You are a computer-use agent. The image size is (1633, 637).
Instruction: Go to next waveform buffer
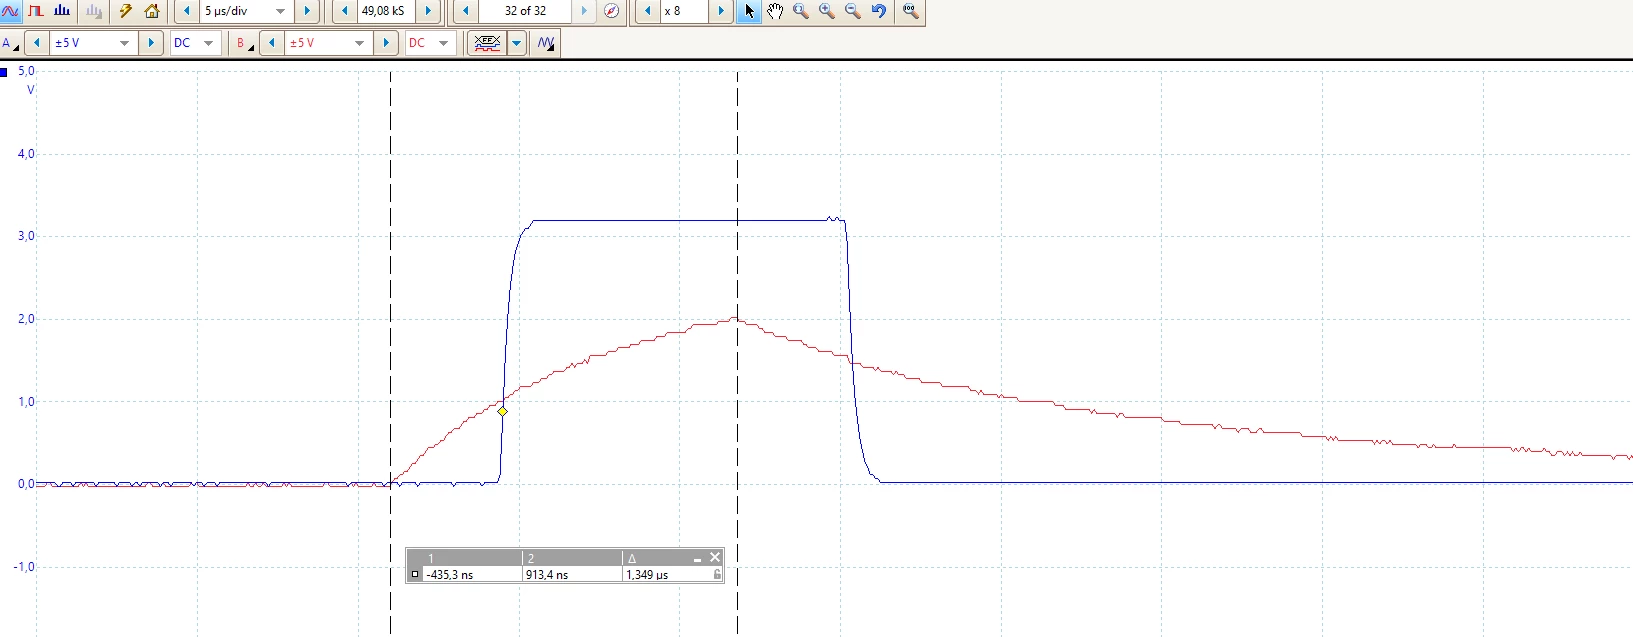click(x=585, y=11)
